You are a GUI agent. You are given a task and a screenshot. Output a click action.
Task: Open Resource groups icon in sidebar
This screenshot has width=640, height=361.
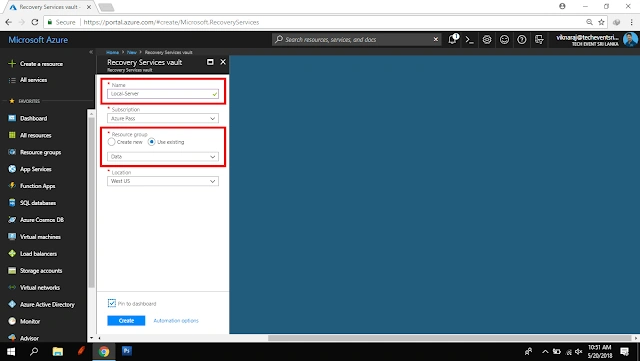(12, 152)
